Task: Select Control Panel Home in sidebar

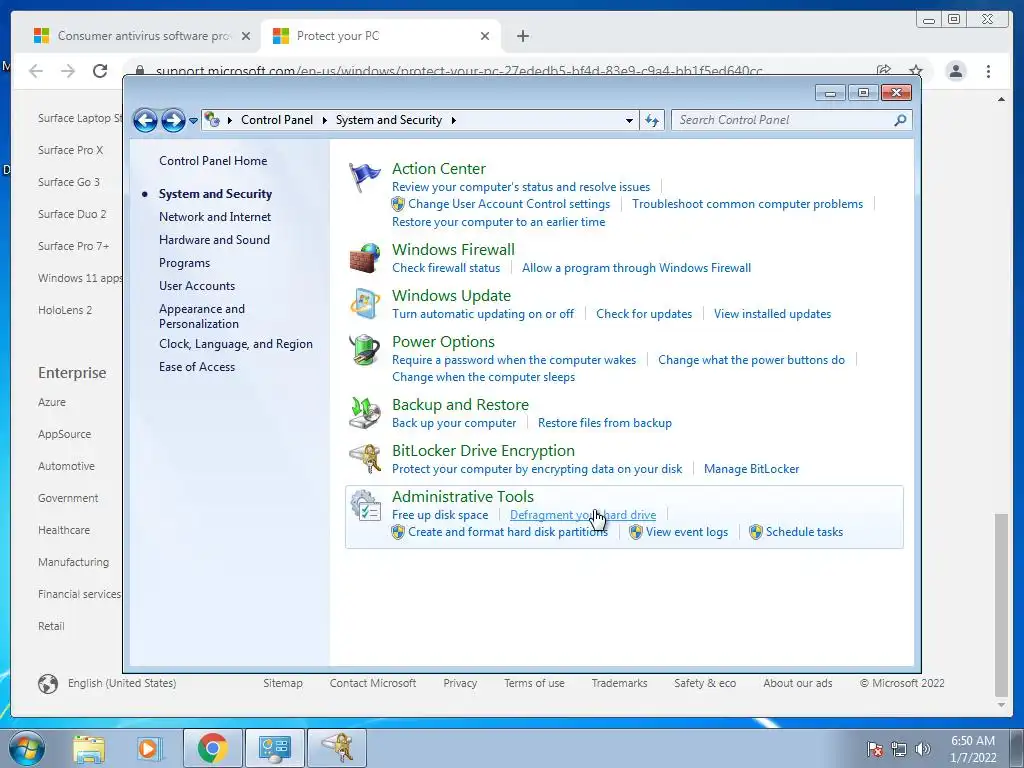Action: [213, 161]
